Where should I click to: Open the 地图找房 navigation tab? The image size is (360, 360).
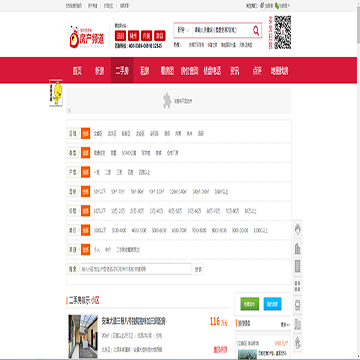[279, 71]
